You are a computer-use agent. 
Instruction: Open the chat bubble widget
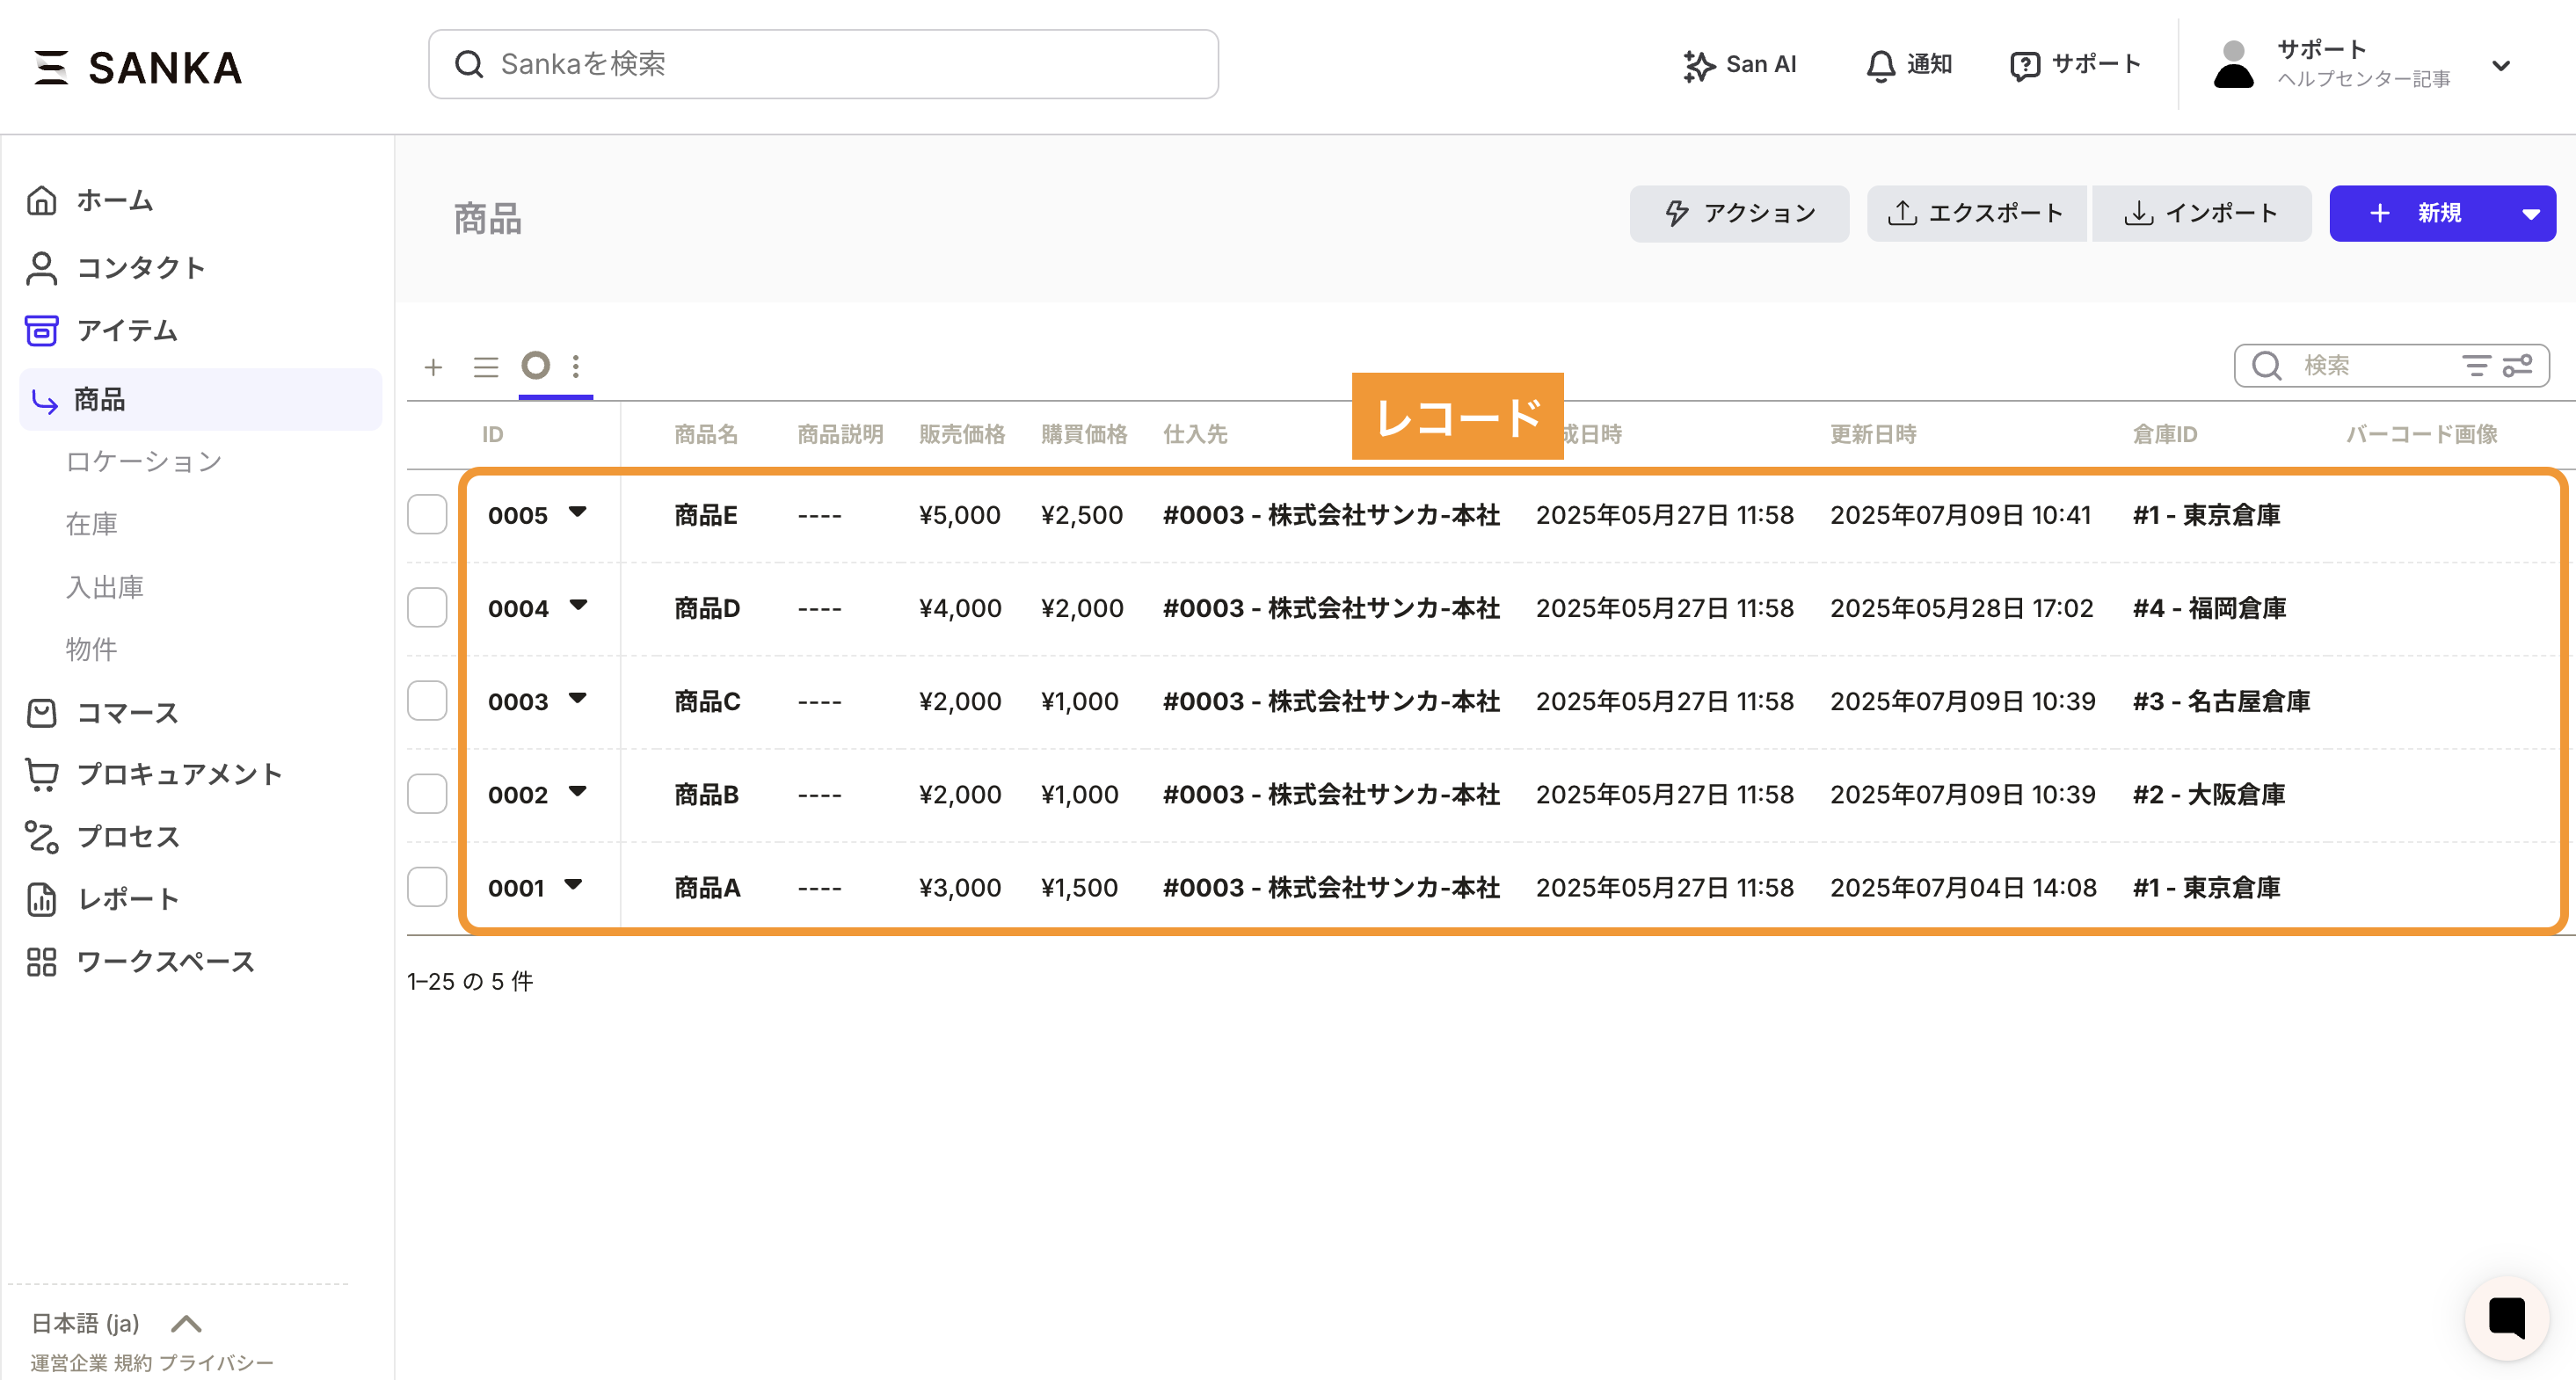(2506, 1317)
